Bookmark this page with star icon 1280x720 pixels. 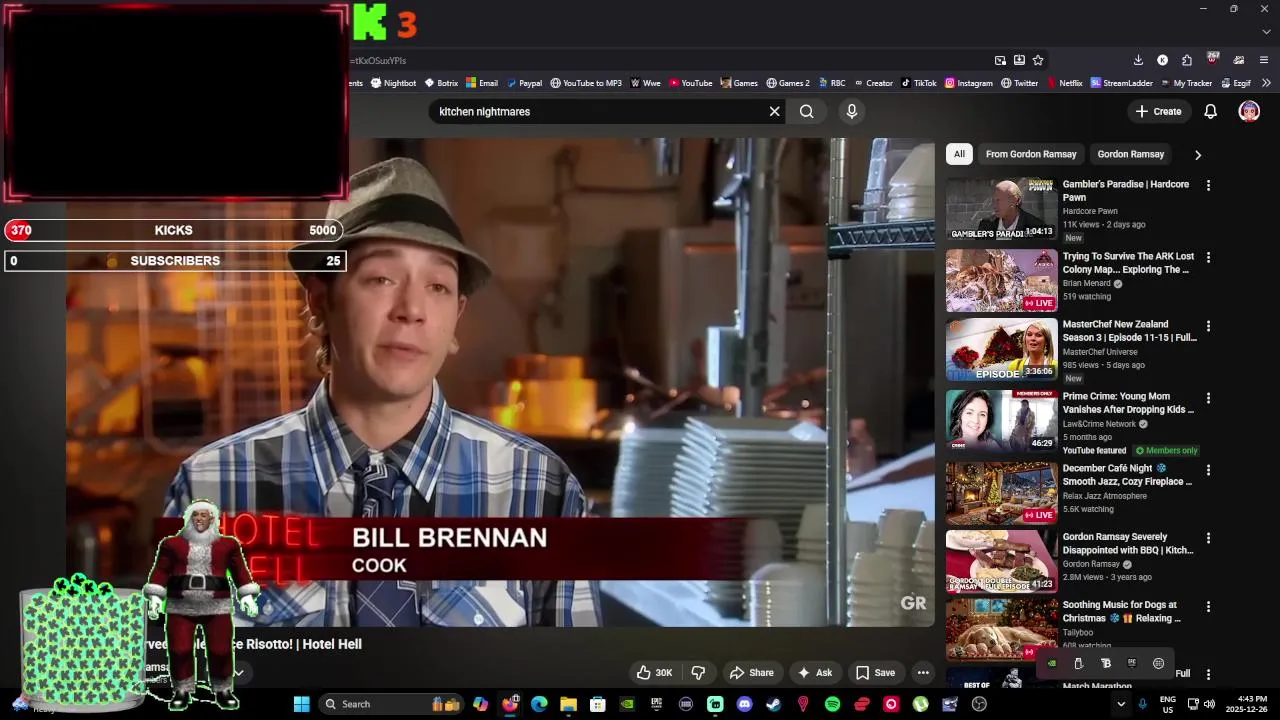(x=1038, y=60)
